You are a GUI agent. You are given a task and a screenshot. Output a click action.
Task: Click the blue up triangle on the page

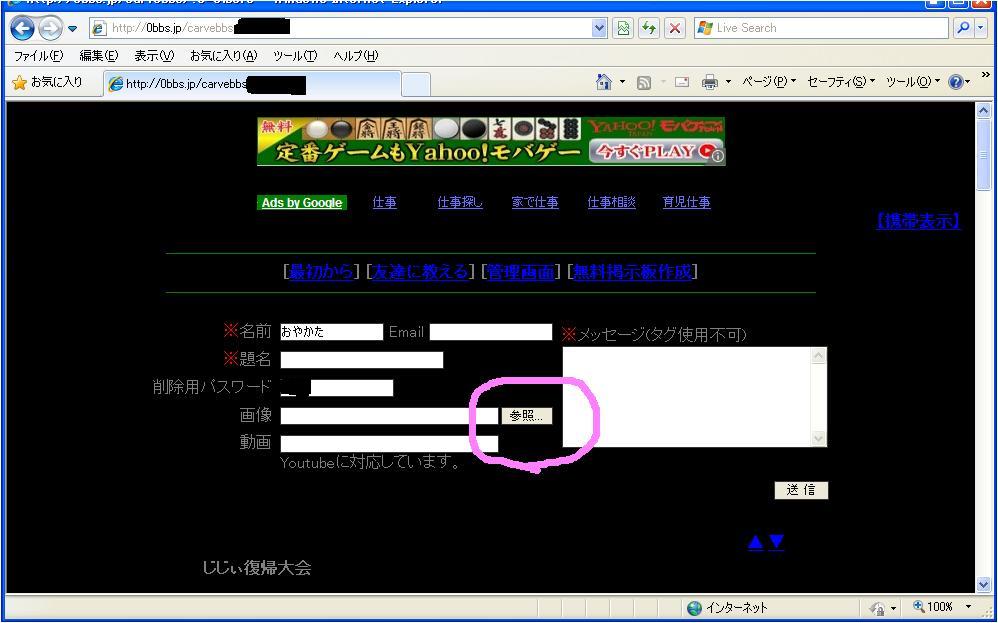(x=755, y=542)
